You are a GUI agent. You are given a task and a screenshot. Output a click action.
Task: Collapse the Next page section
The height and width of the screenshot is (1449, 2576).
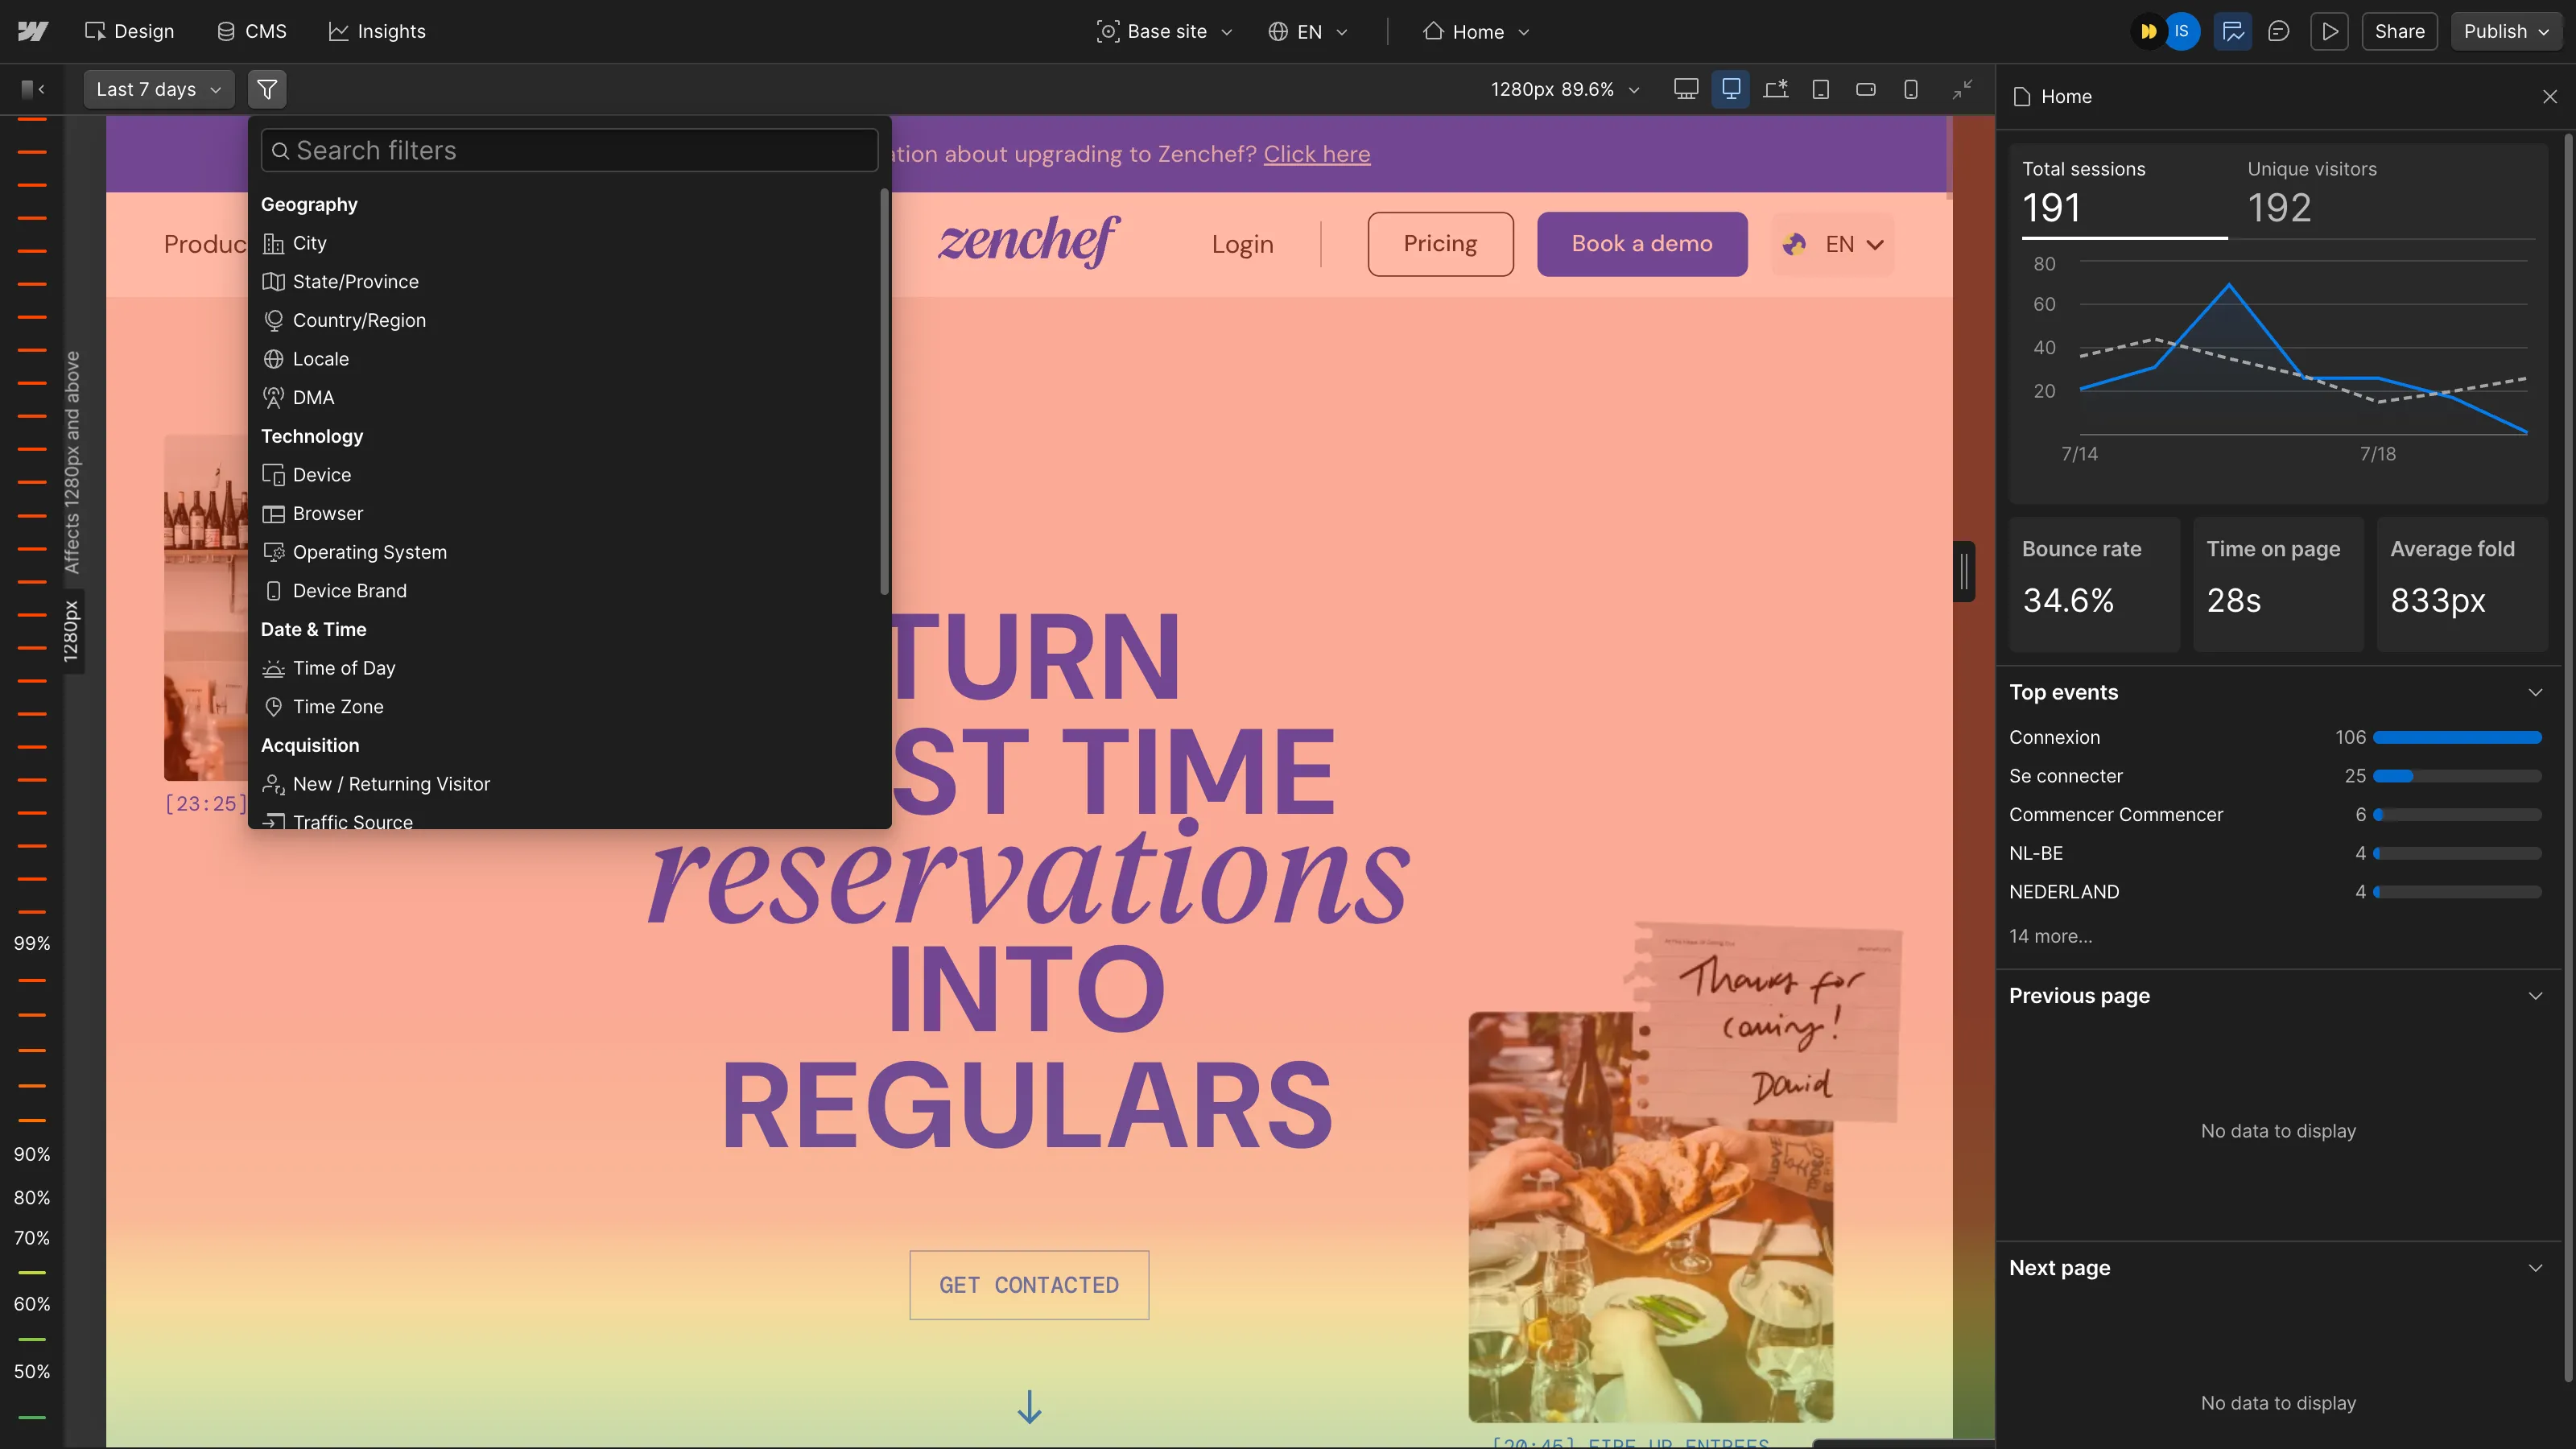[x=2536, y=1267]
